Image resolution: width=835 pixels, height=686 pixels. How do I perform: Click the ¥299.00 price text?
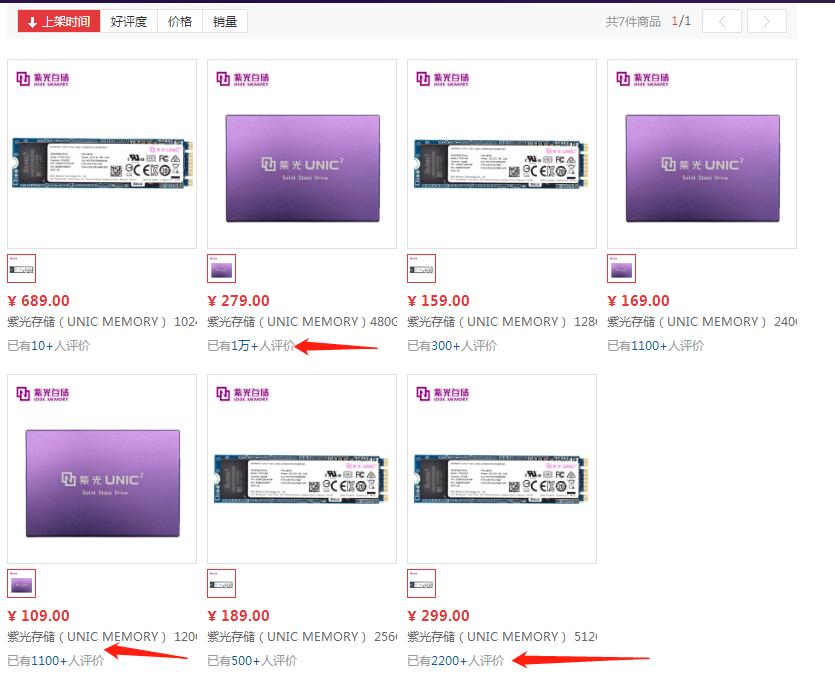[438, 616]
